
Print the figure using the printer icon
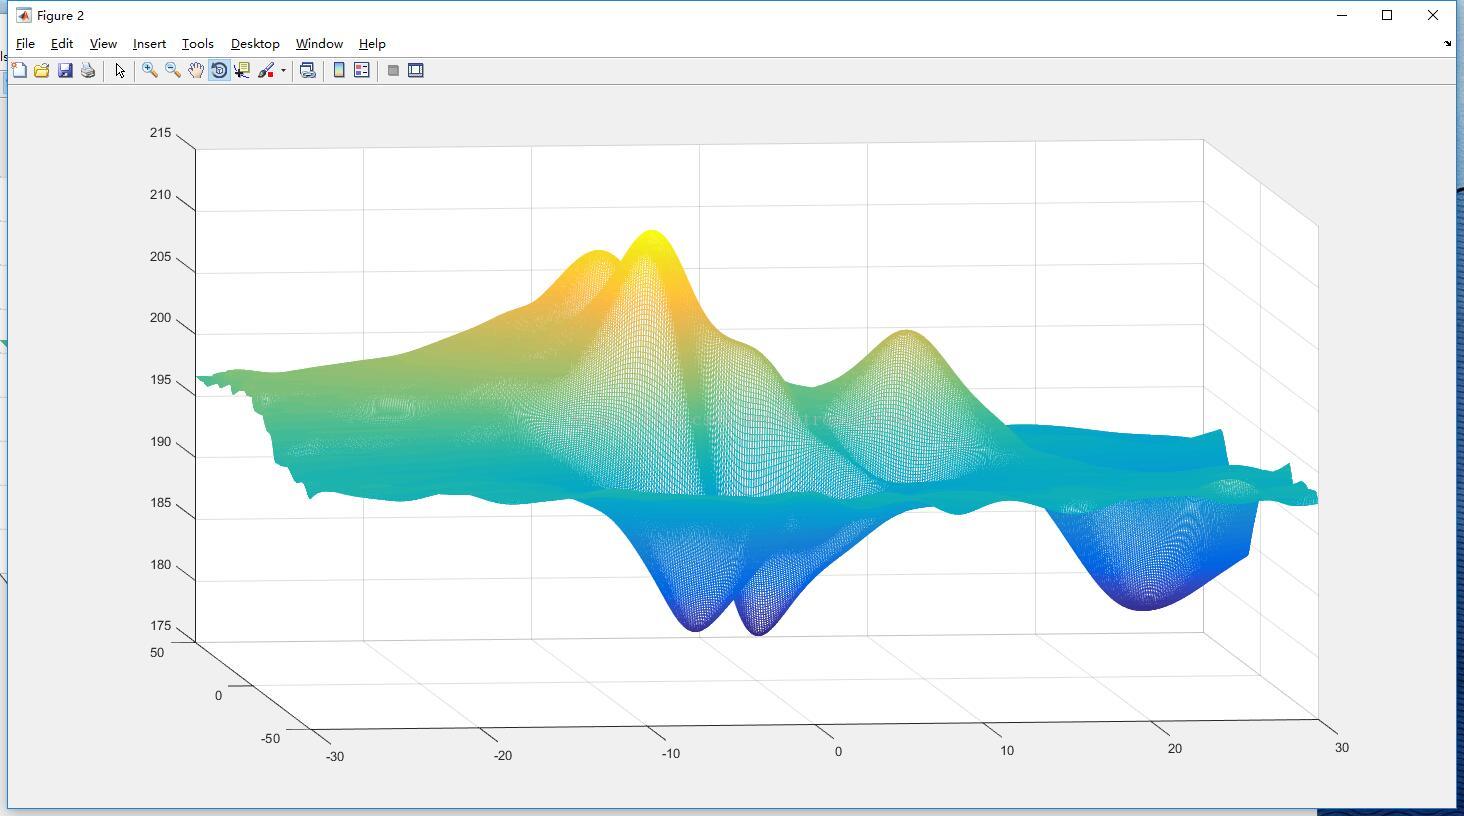pyautogui.click(x=88, y=70)
